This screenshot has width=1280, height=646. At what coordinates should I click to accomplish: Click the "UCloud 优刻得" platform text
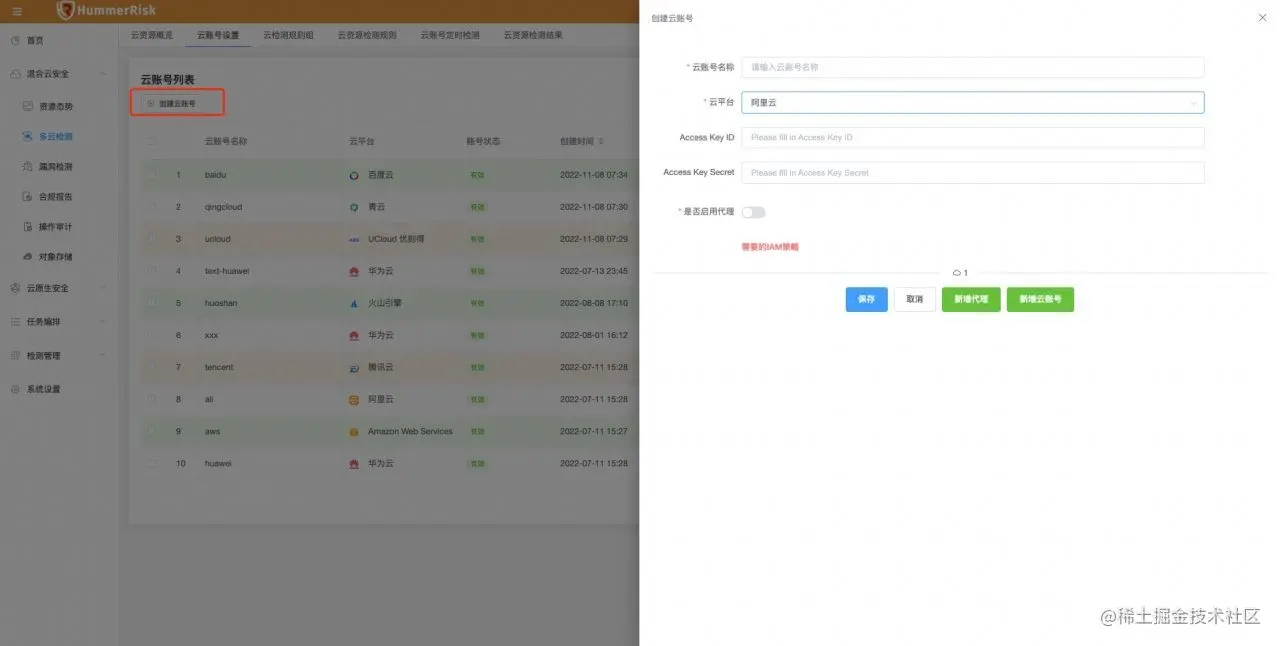pyautogui.click(x=396, y=239)
